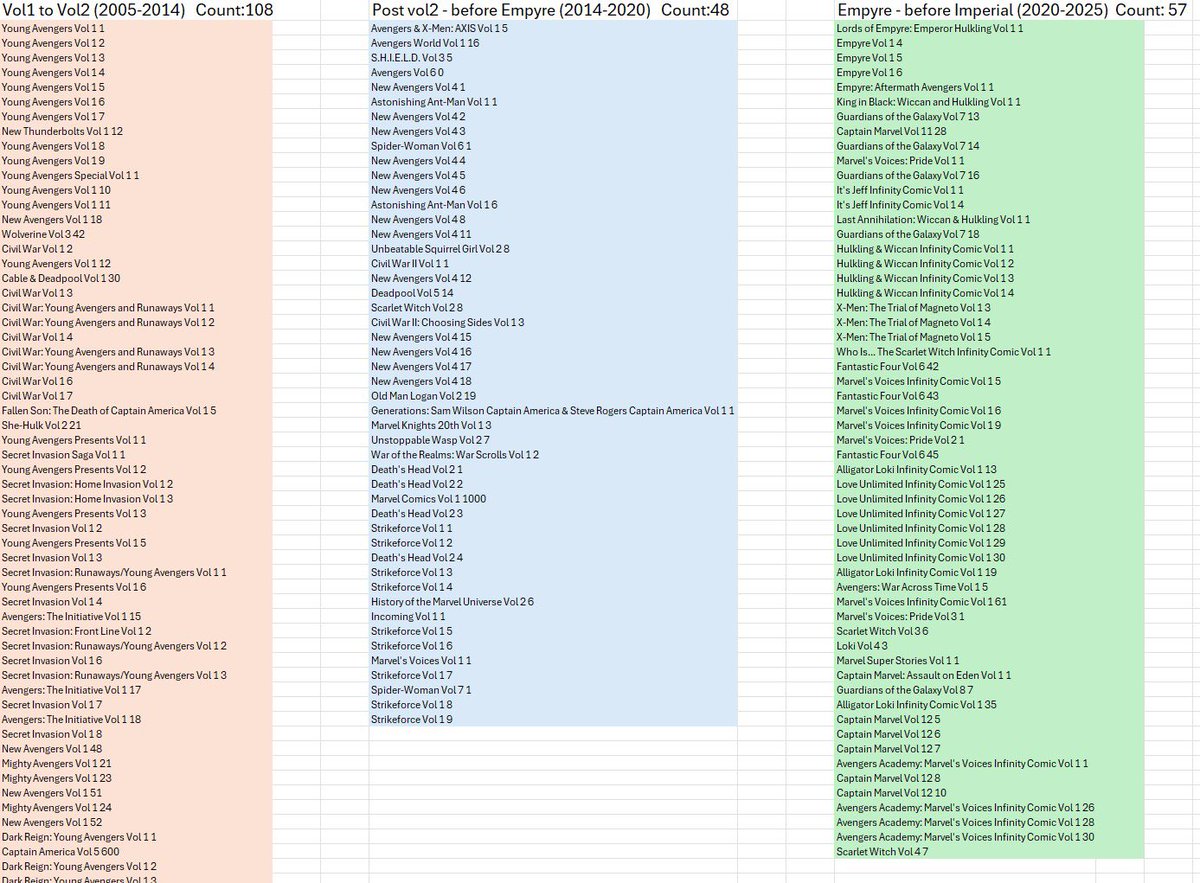
Task: Click cell 'Secret Invasion Saga Vol 1 1'
Action: tap(136, 455)
